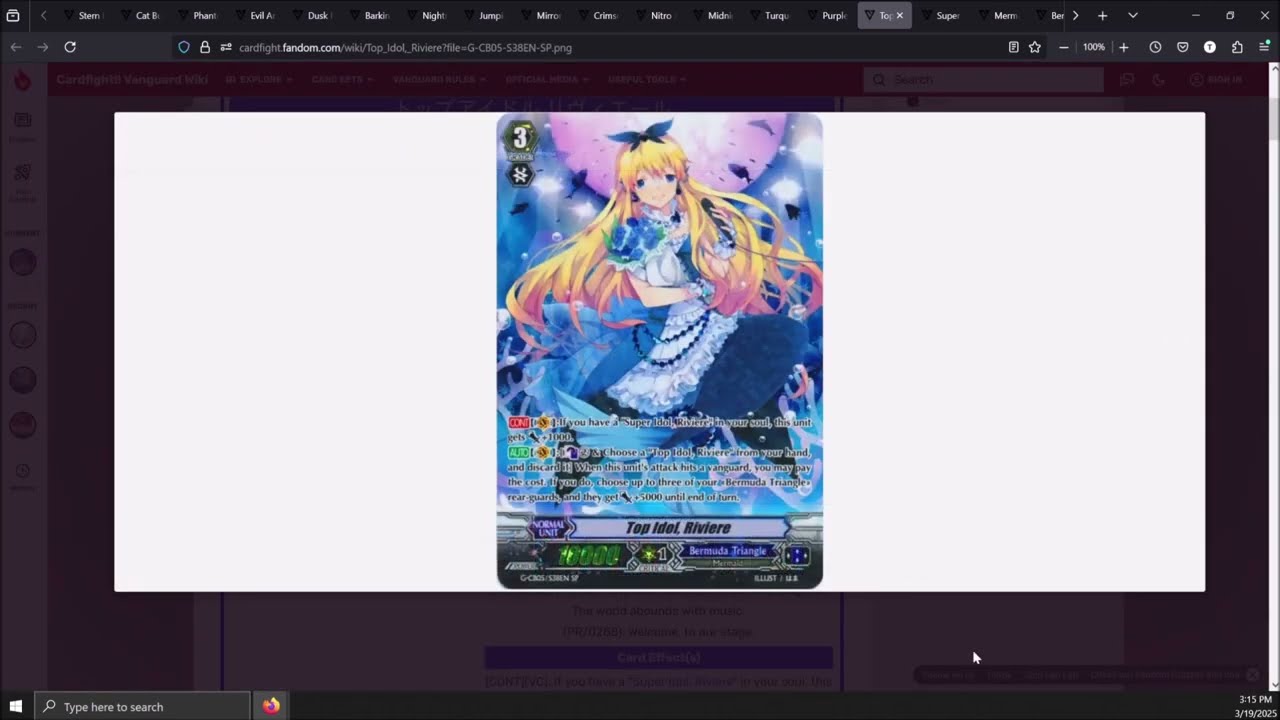Click the Firefox View icon
The image size is (1280, 720).
click(13, 16)
